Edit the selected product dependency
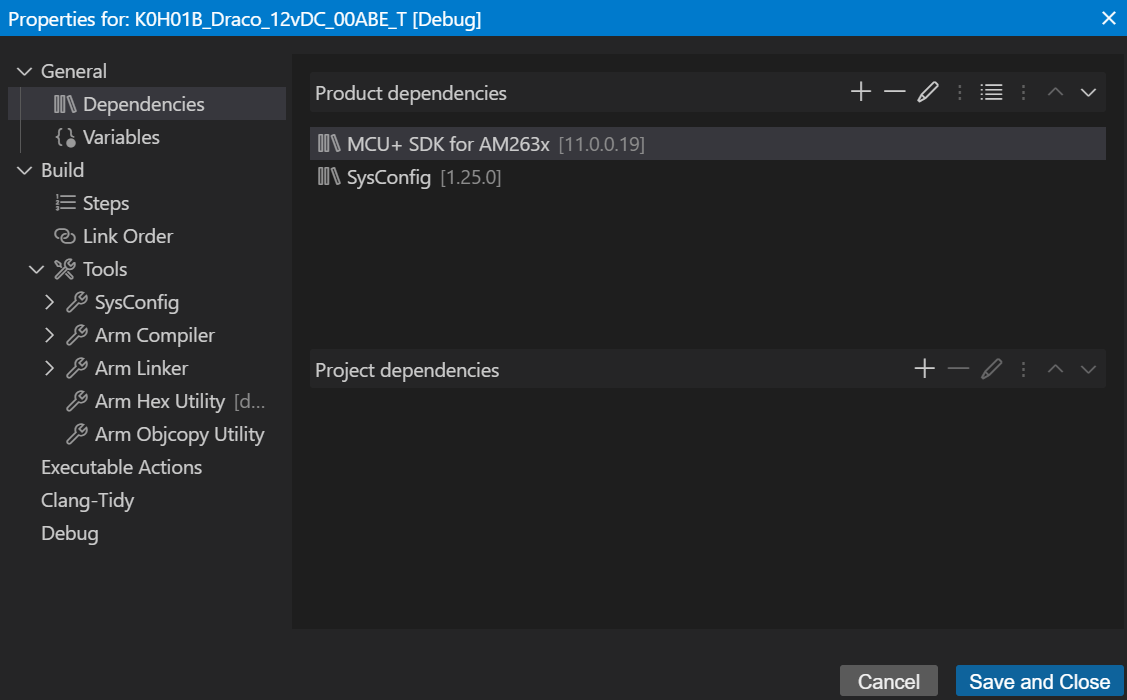1127x700 pixels. click(x=928, y=93)
